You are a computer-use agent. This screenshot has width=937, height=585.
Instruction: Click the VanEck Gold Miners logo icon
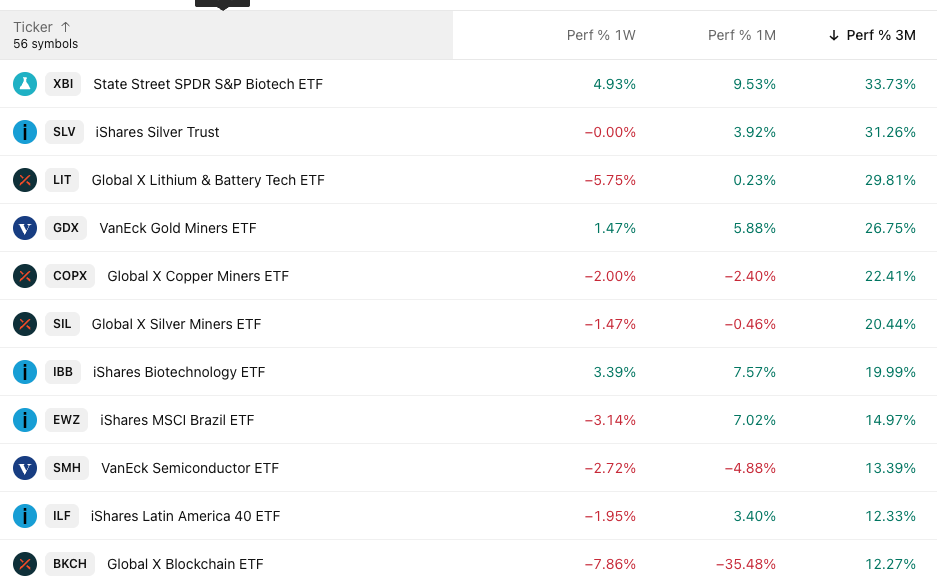pyautogui.click(x=25, y=228)
